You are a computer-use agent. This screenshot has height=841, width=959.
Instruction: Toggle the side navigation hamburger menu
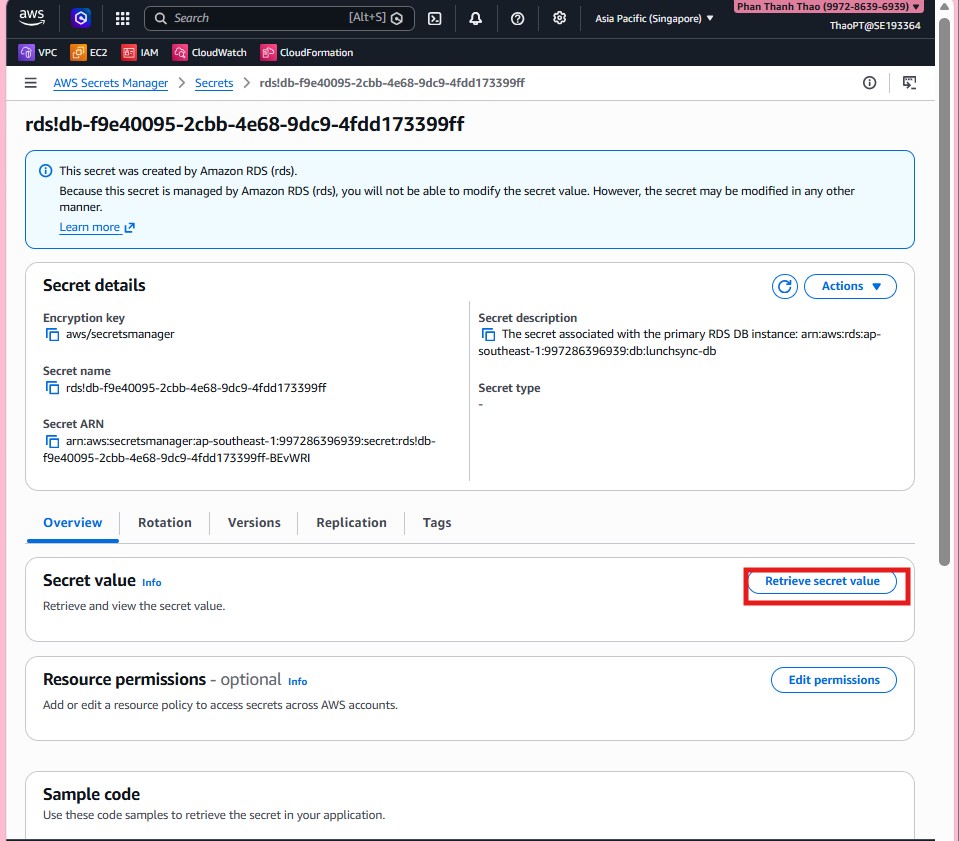(x=31, y=83)
